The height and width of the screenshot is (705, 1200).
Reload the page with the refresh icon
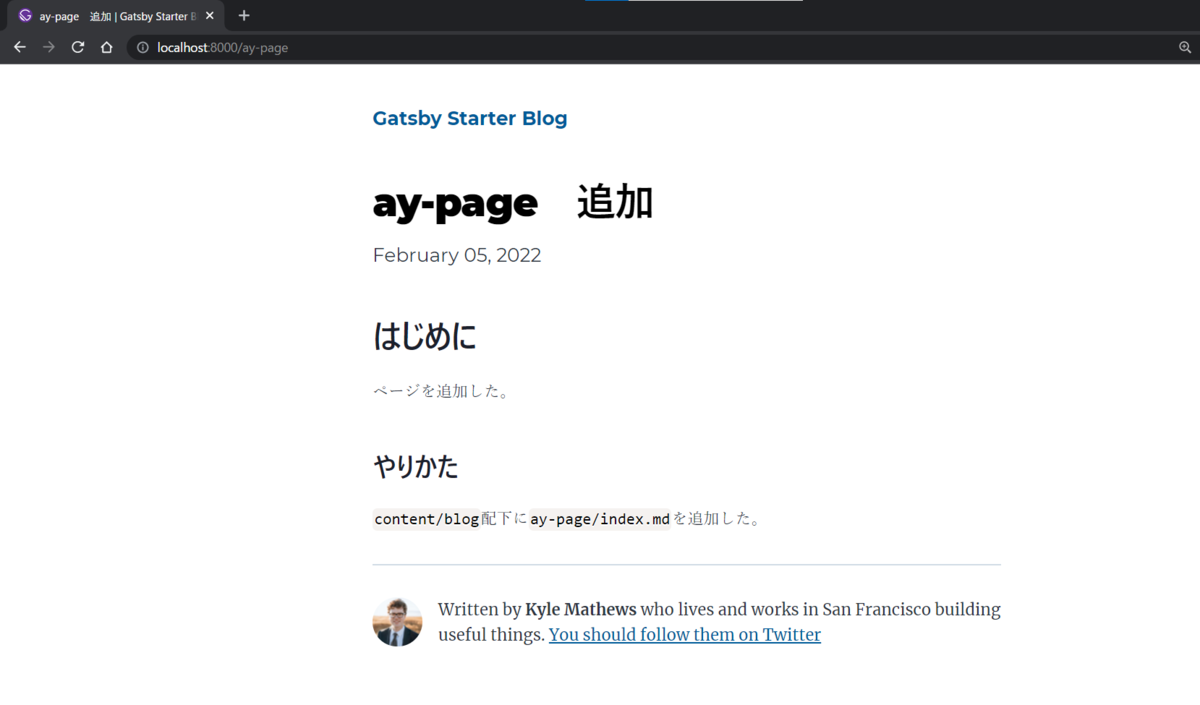(x=77, y=47)
